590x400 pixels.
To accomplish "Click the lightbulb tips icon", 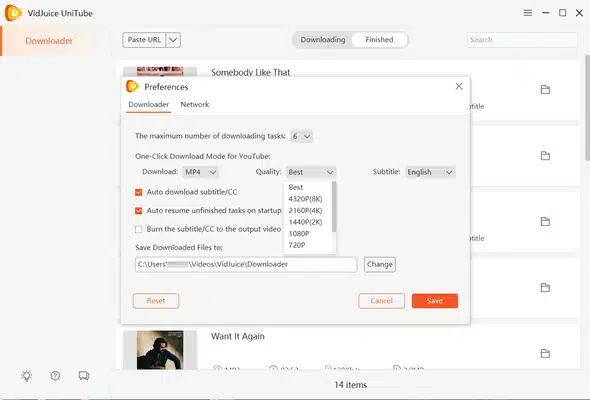I will click(x=27, y=376).
